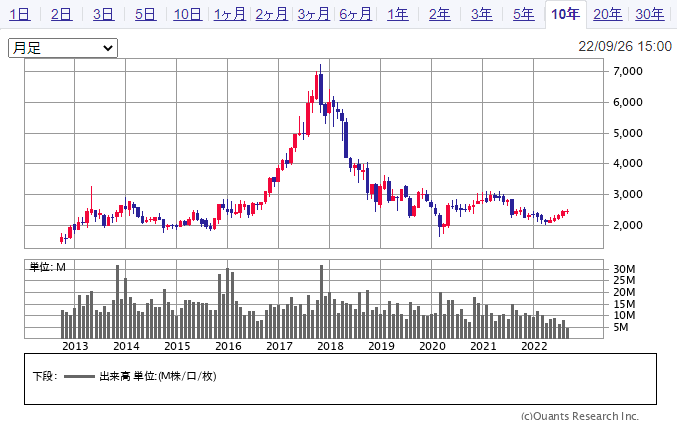
Task: Click the 25M volume axis label
Action: (624, 281)
